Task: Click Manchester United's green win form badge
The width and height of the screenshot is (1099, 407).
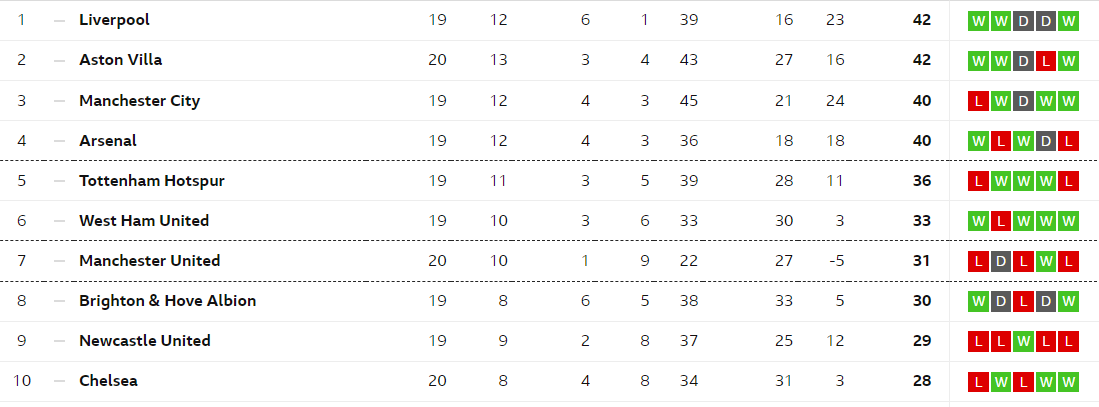Action: coord(1046,261)
